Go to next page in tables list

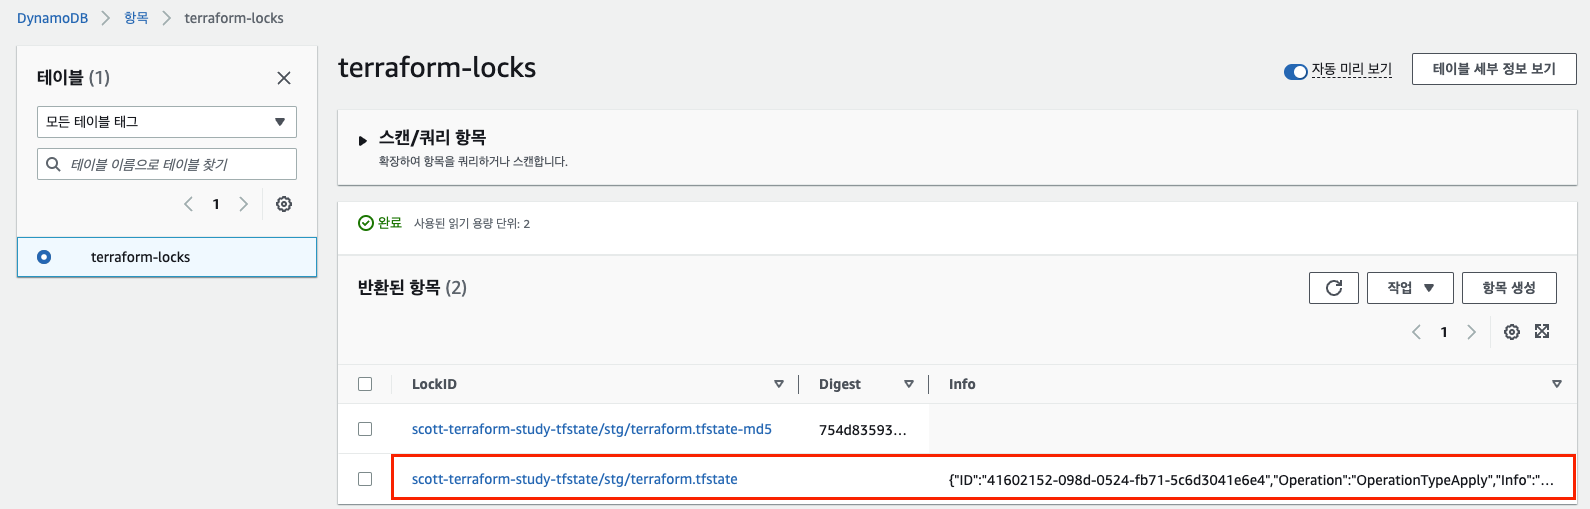243,204
